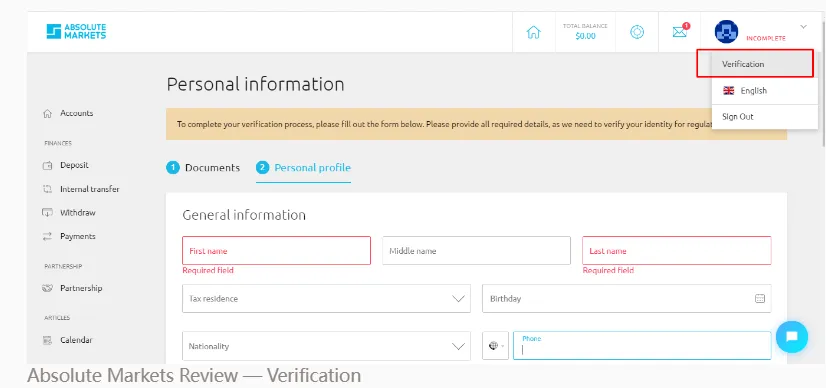Open Partnership page
Viewport: 826px width, 388px height.
81,288
